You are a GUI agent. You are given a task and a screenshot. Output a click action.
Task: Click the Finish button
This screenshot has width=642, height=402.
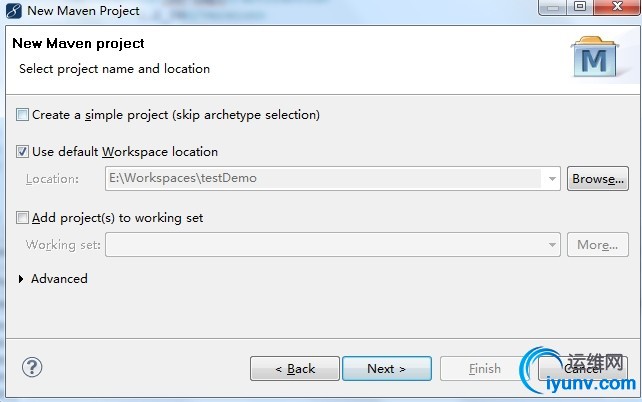485,369
